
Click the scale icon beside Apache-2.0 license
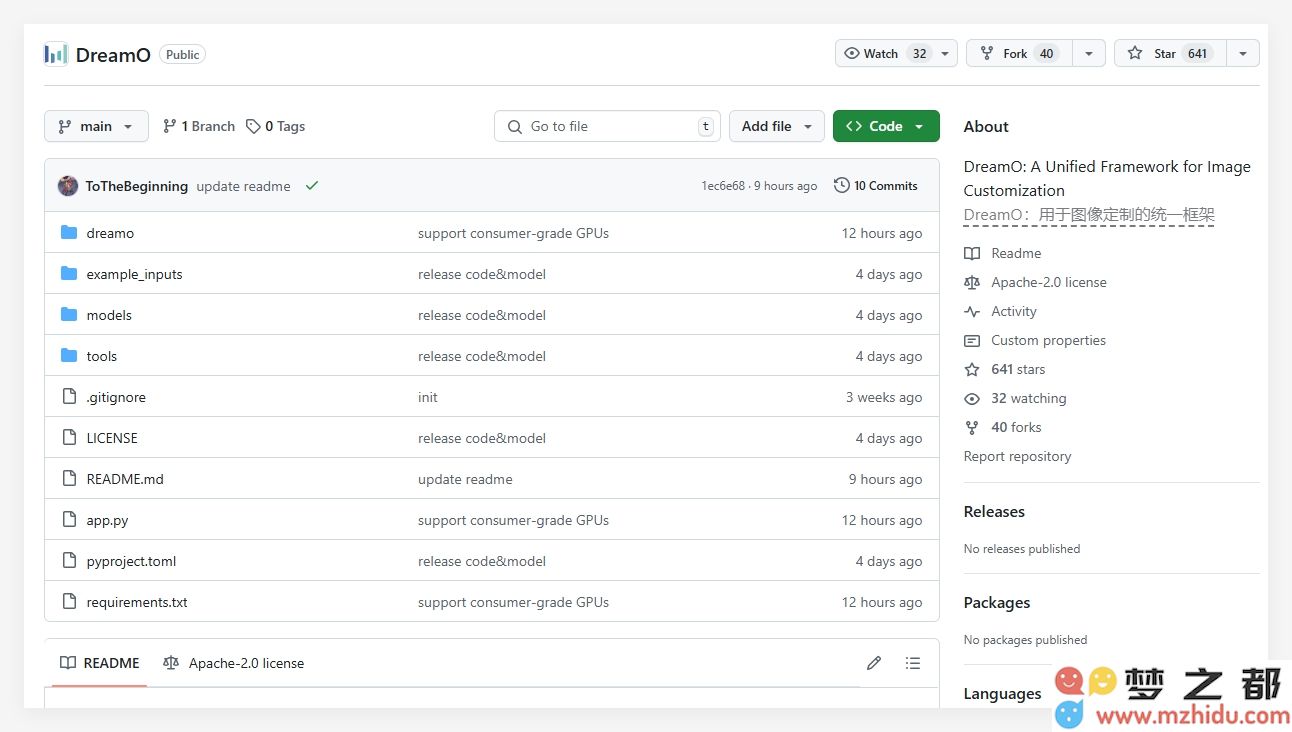pos(972,283)
